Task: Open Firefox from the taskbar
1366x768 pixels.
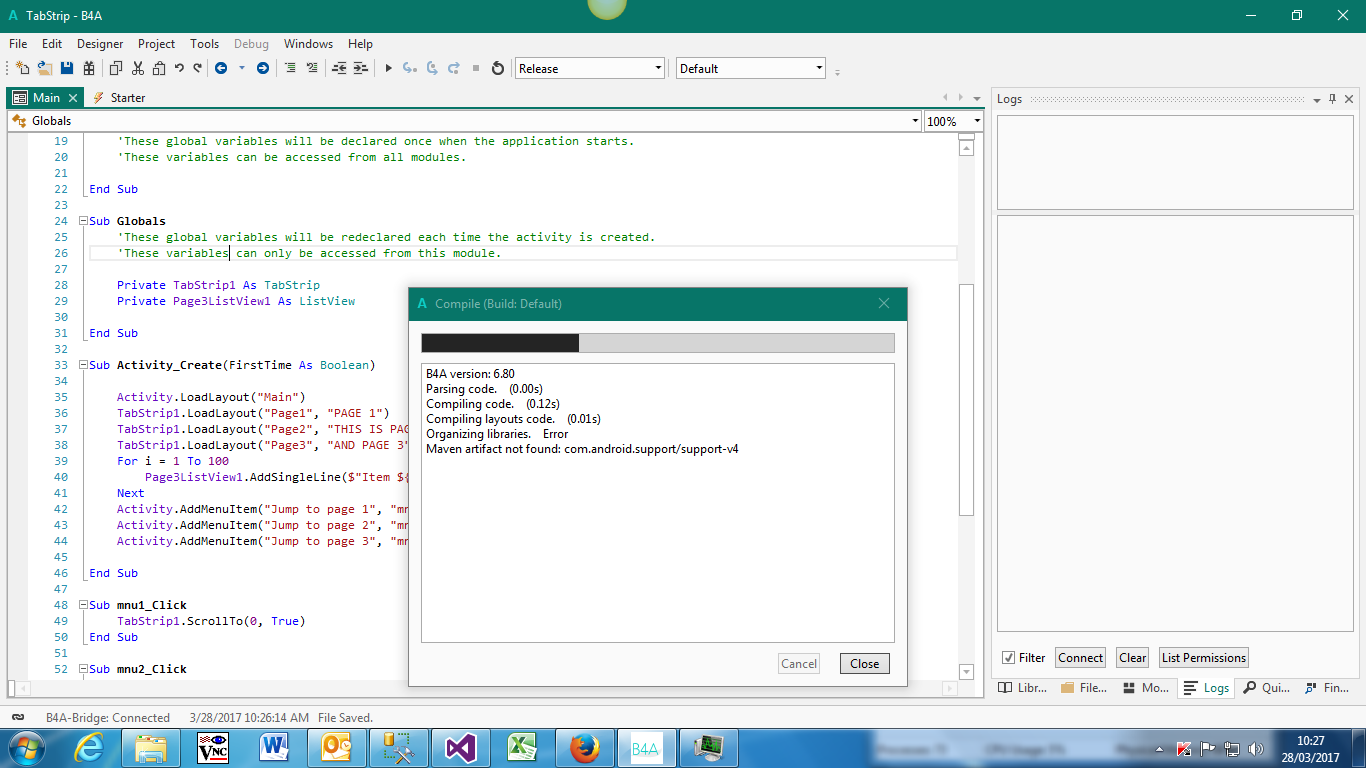Action: tap(583, 747)
